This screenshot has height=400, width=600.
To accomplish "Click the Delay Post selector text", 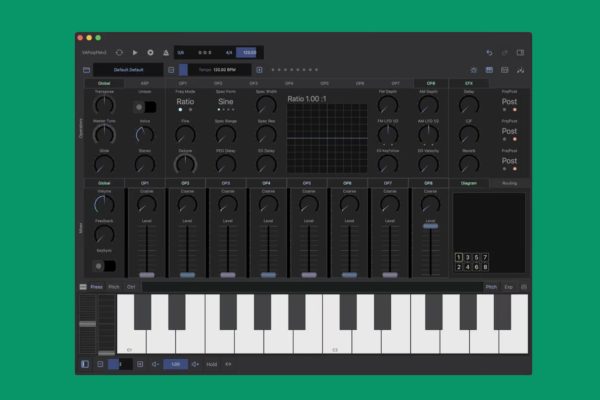I will click(509, 101).
